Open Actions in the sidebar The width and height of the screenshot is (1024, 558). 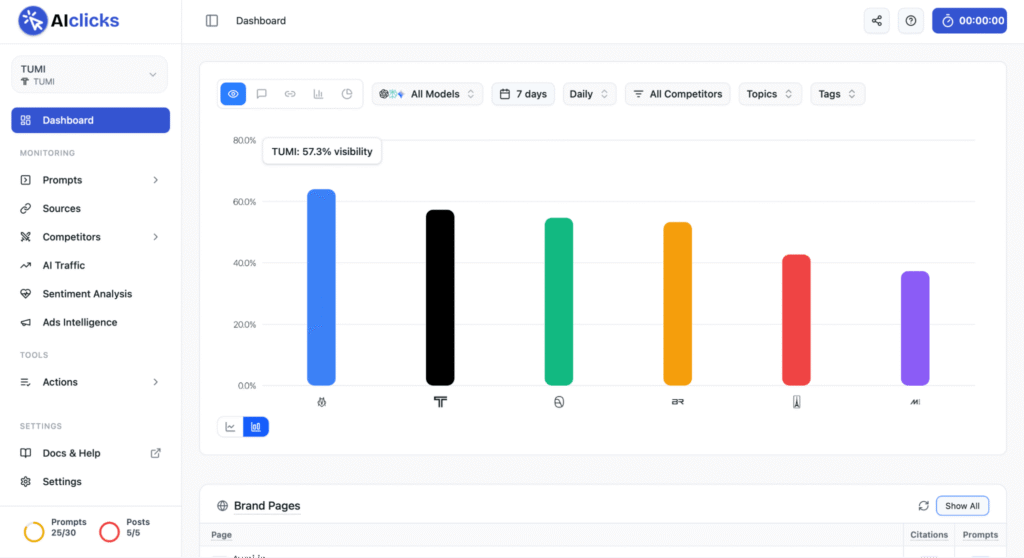(60, 382)
